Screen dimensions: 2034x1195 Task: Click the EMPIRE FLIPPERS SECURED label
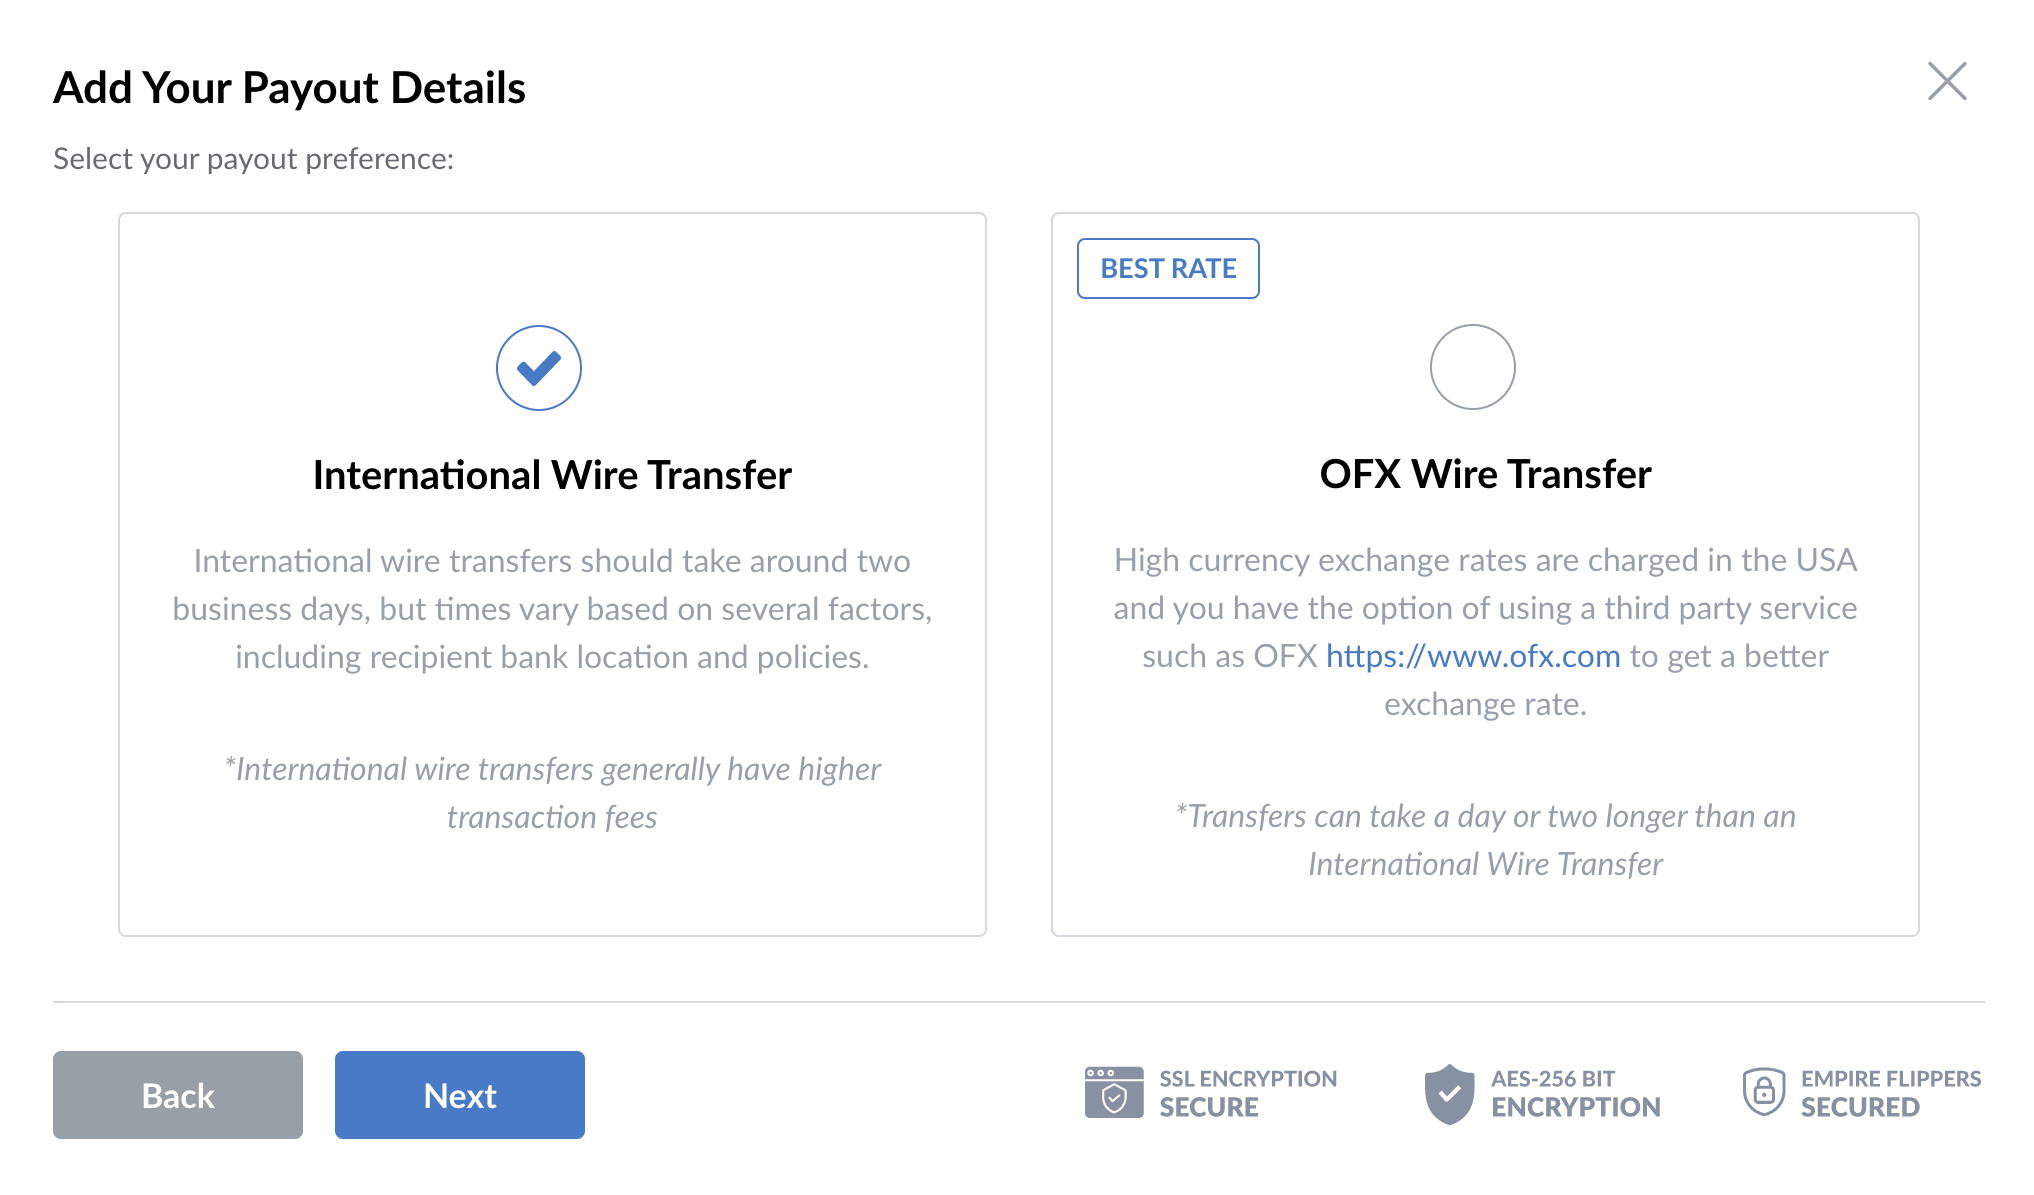1891,1093
